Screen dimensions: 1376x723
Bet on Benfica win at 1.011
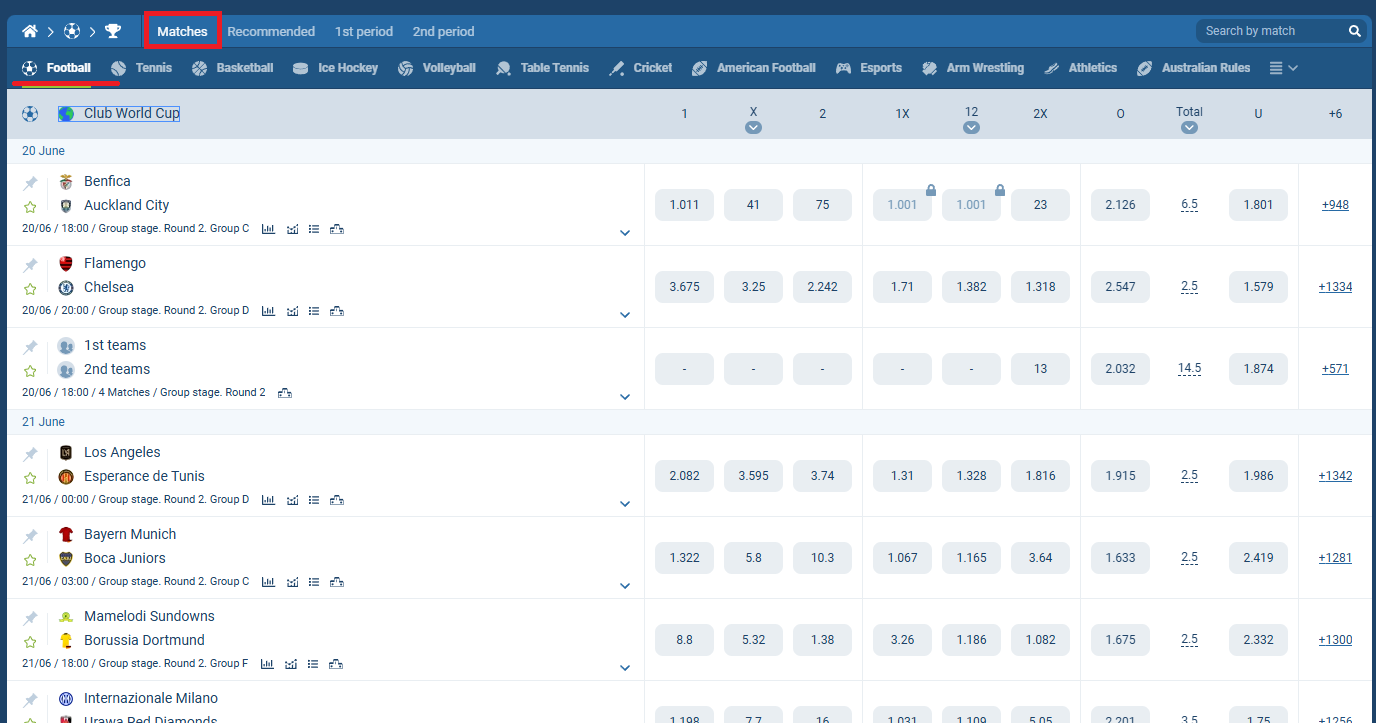(x=684, y=205)
